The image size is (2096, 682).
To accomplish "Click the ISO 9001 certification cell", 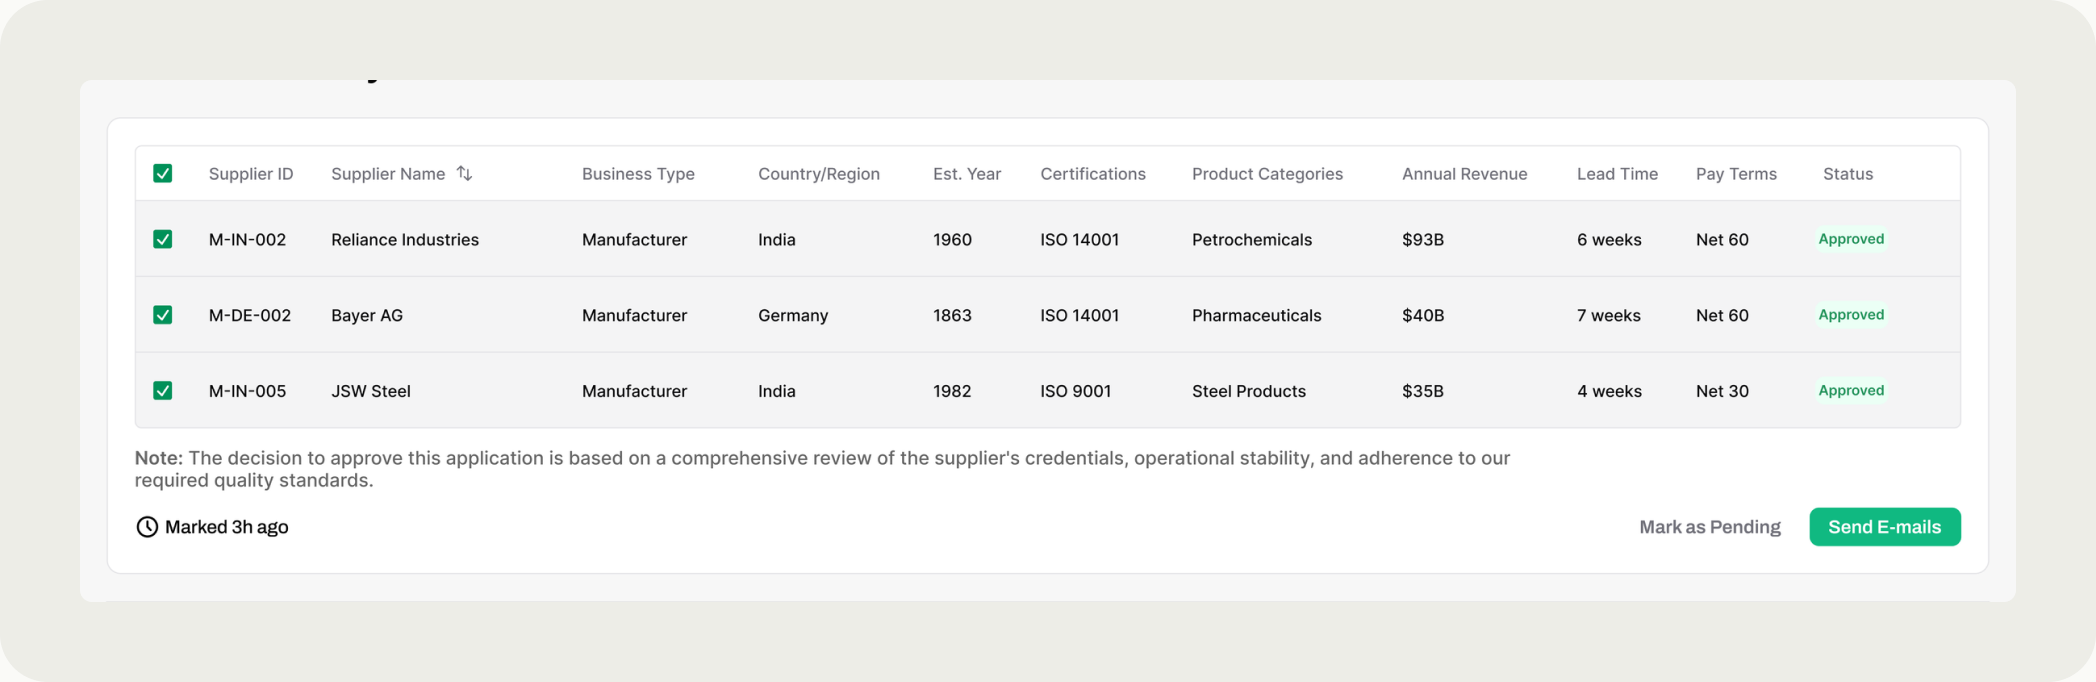I will click(x=1075, y=391).
